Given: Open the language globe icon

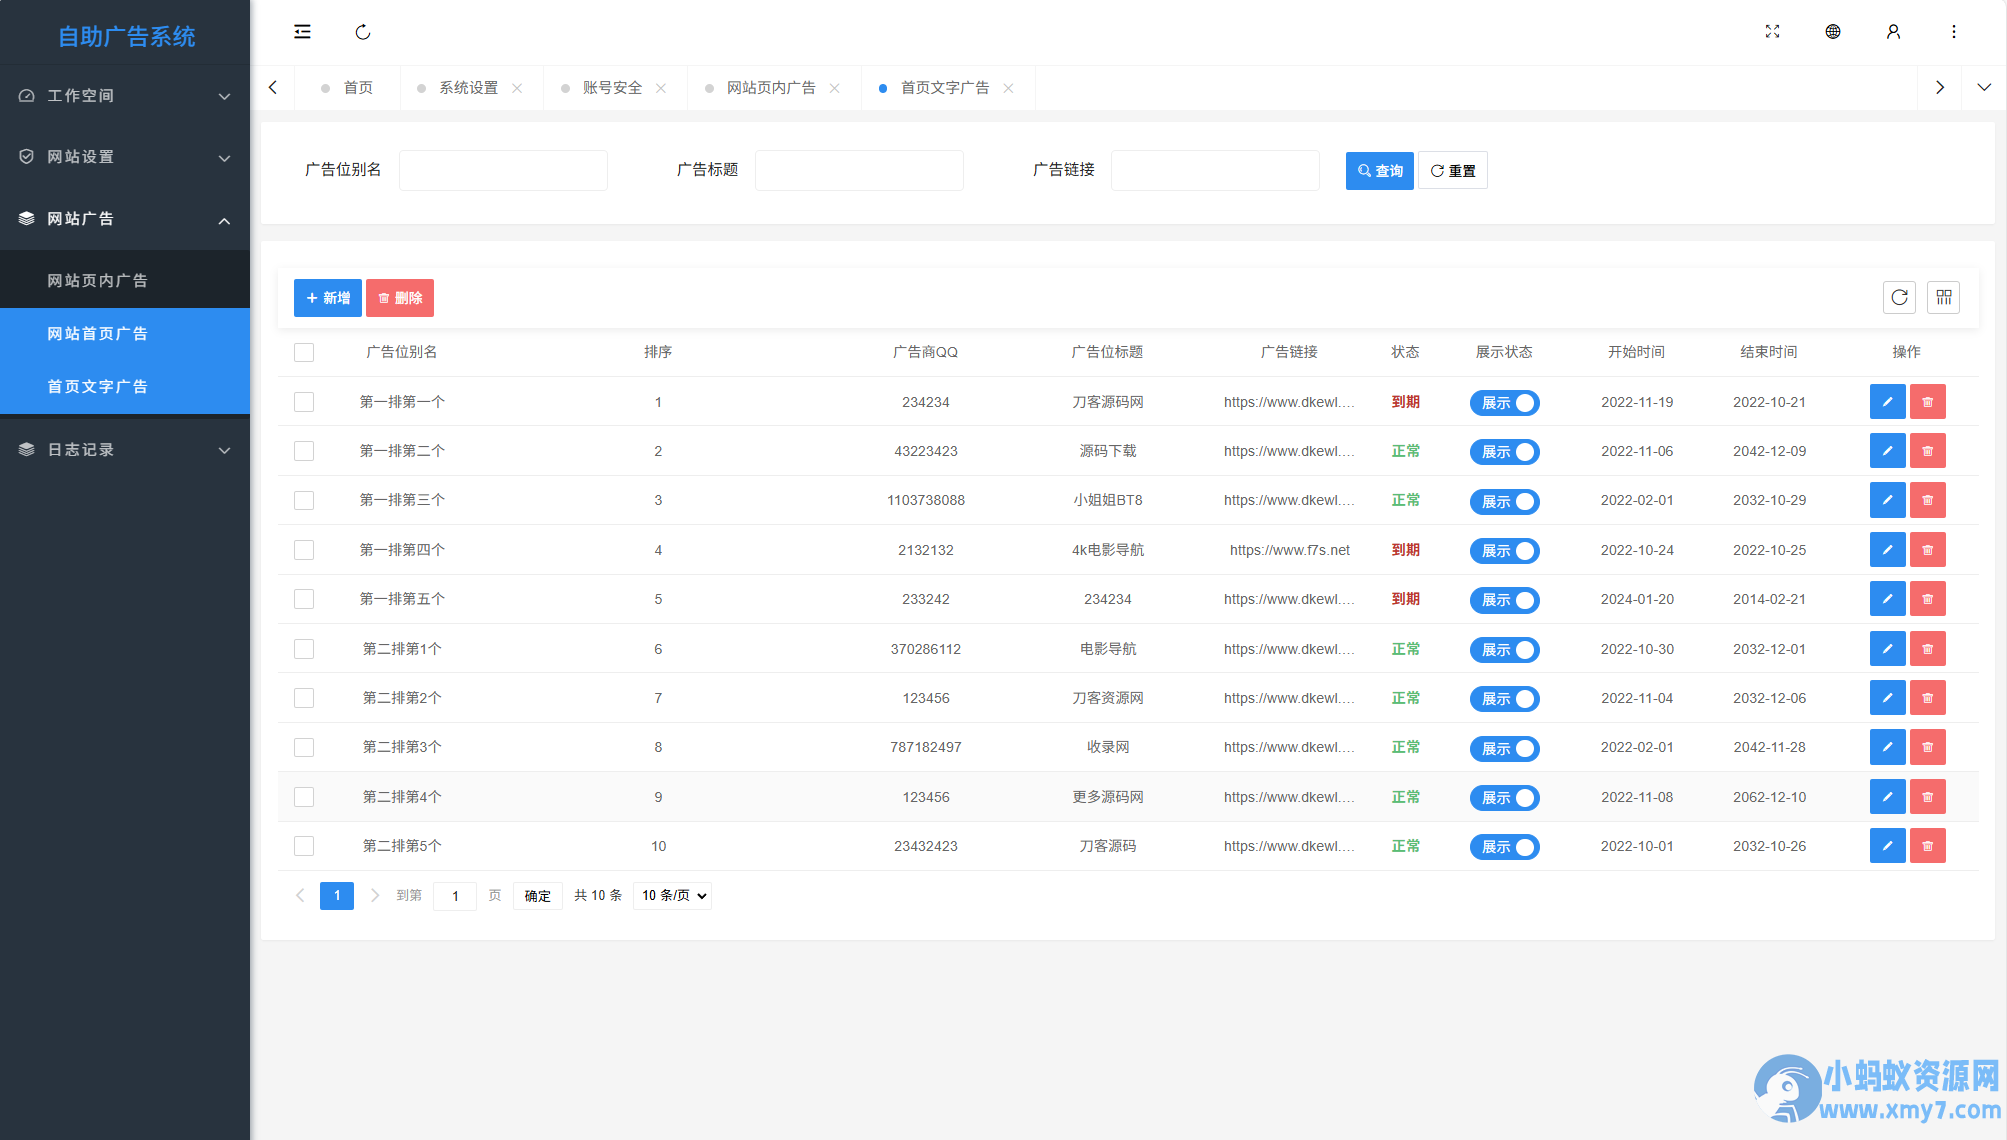Looking at the screenshot, I should coord(1833,32).
